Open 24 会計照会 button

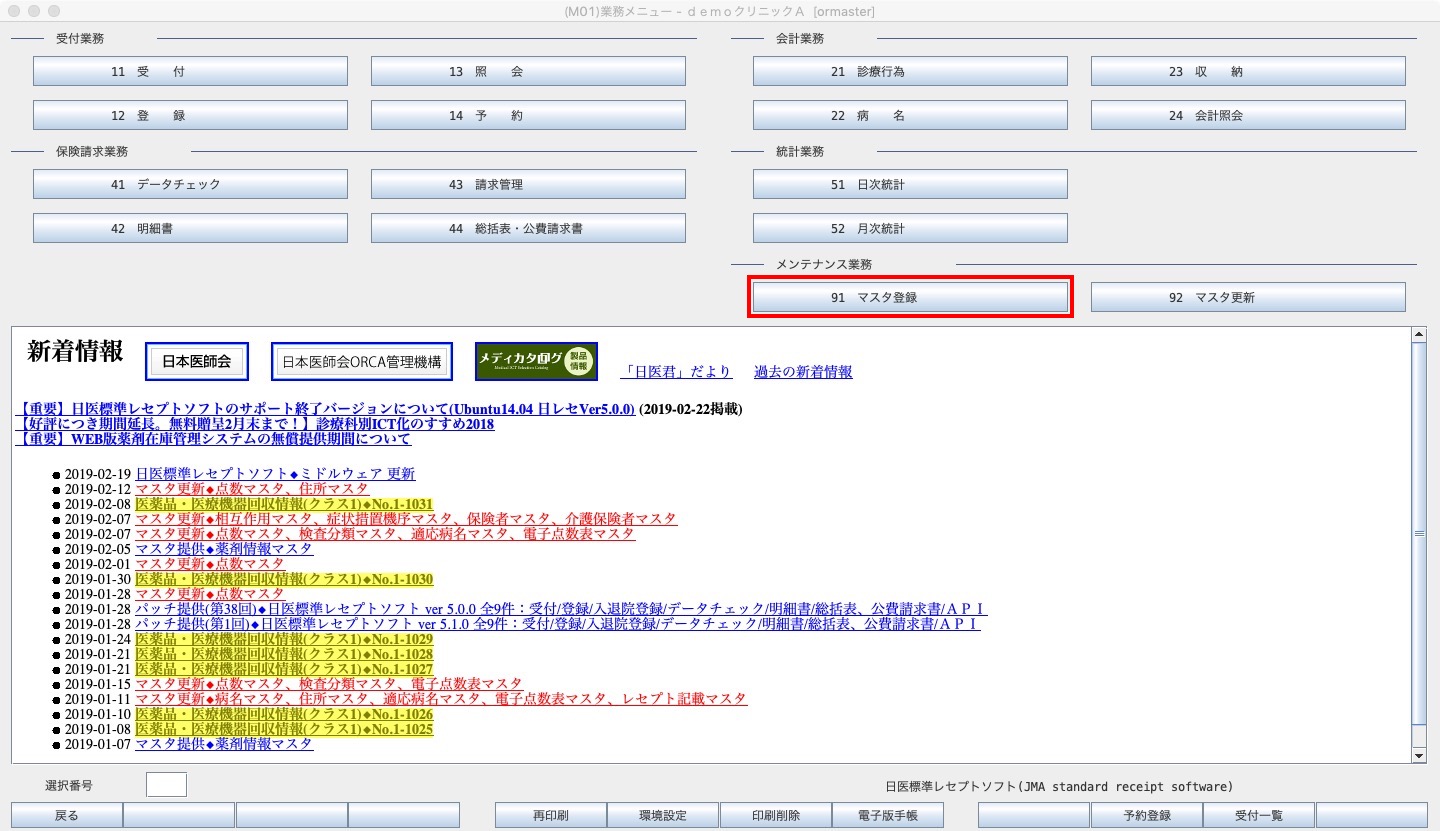point(1248,115)
